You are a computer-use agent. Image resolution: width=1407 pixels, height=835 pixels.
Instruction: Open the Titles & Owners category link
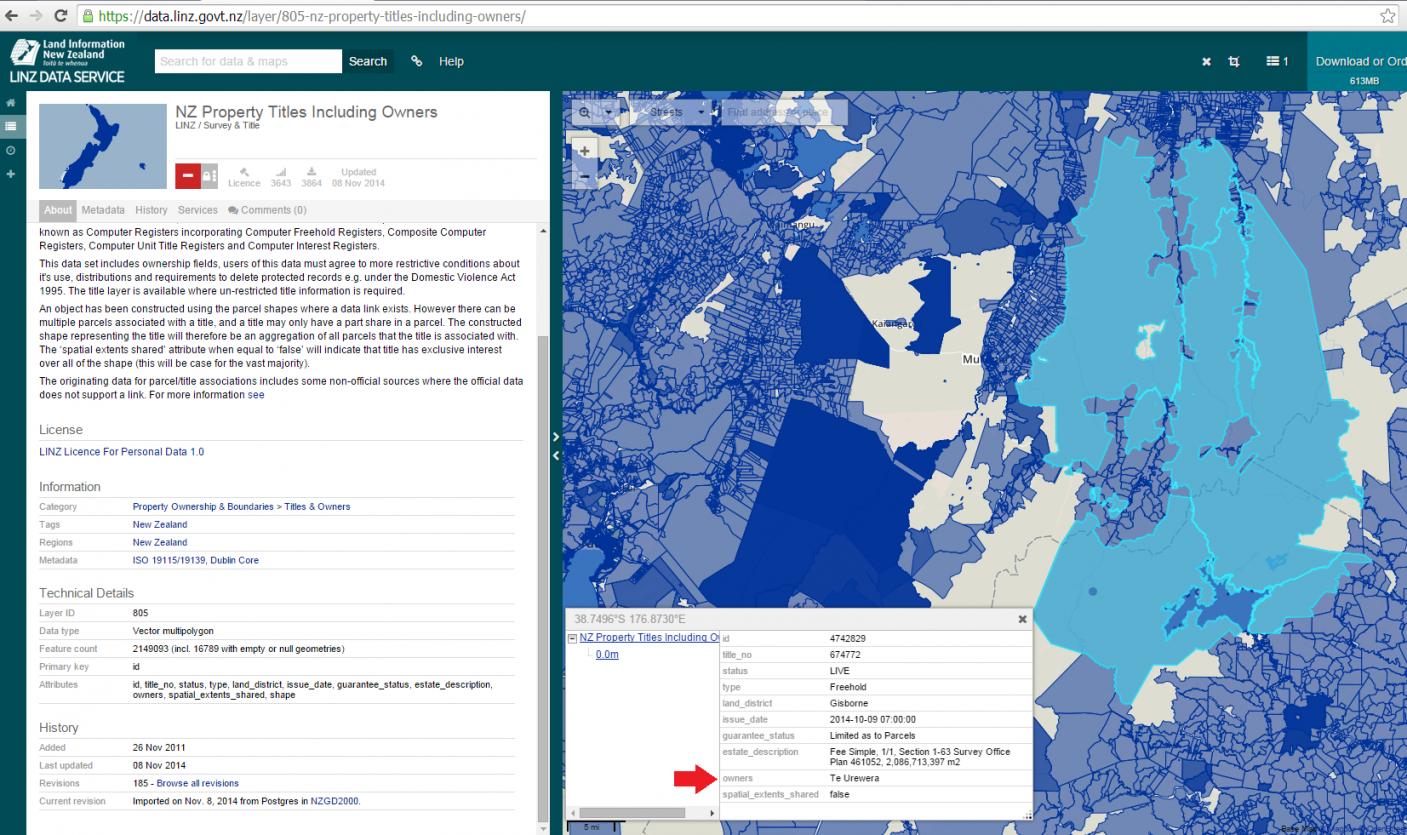point(317,507)
